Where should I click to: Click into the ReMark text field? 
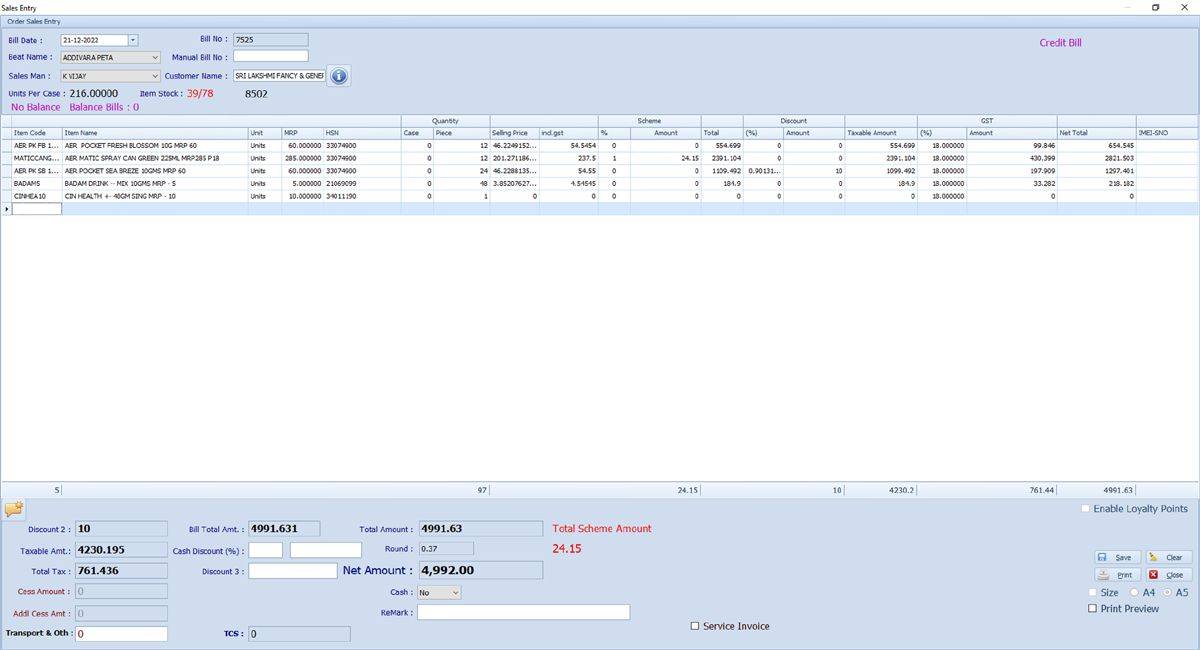(x=523, y=612)
